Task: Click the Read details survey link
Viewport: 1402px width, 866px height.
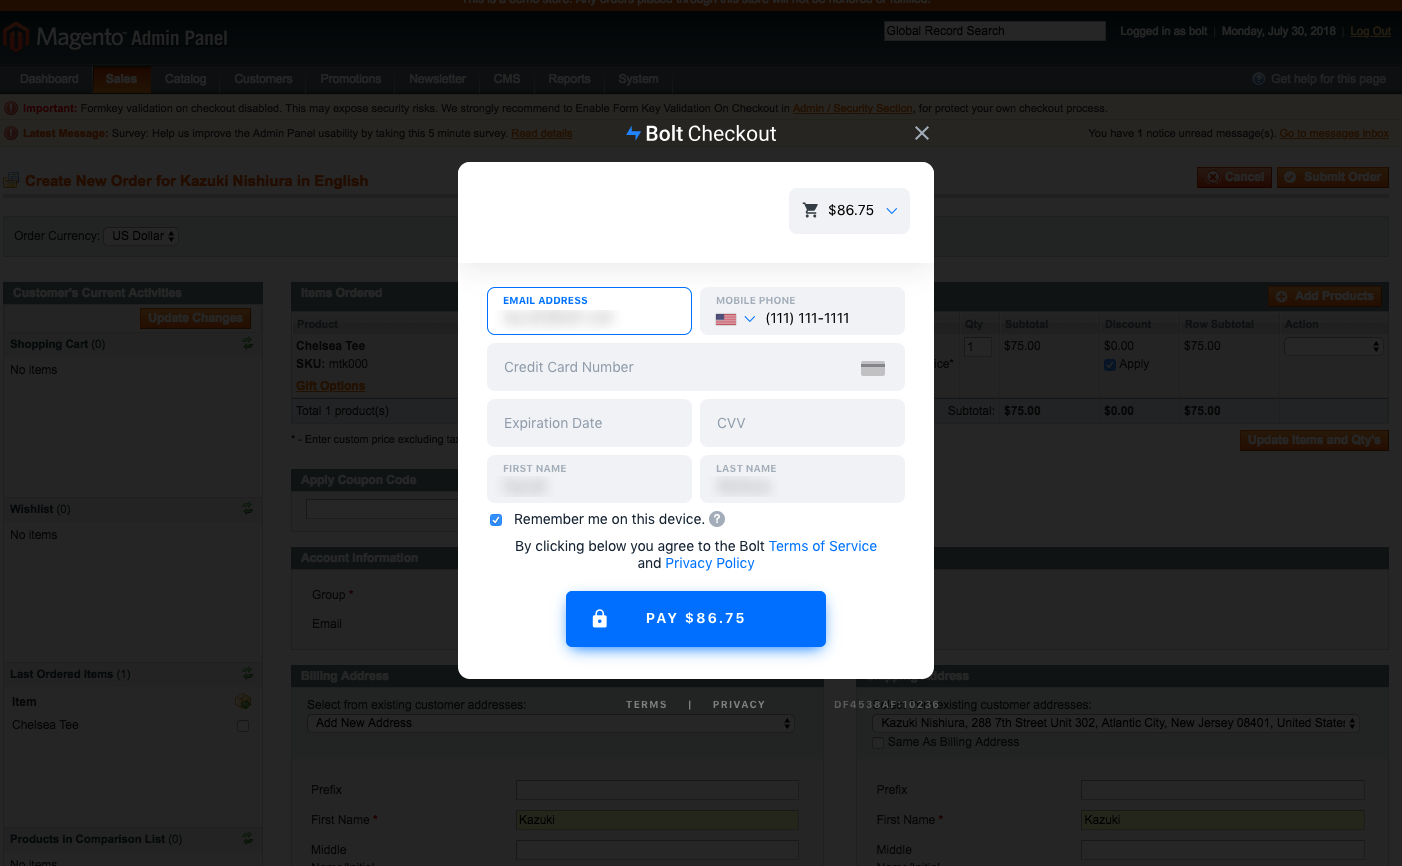Action: (x=542, y=133)
